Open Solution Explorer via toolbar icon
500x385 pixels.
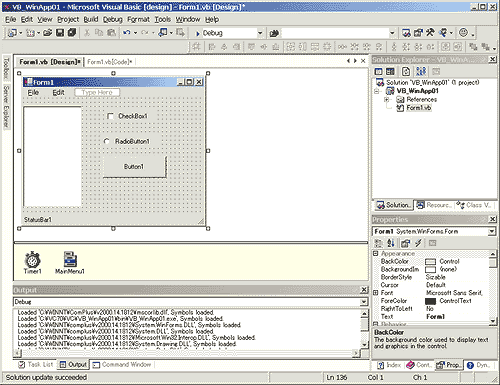tap(406, 33)
